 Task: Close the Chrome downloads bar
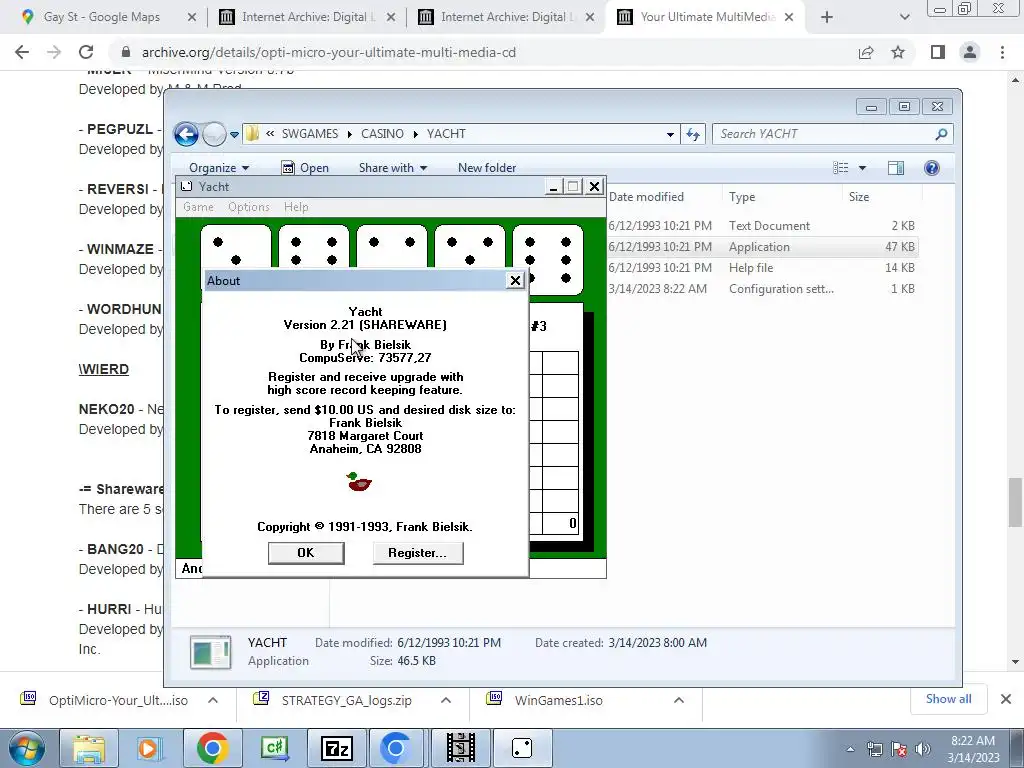click(1006, 699)
